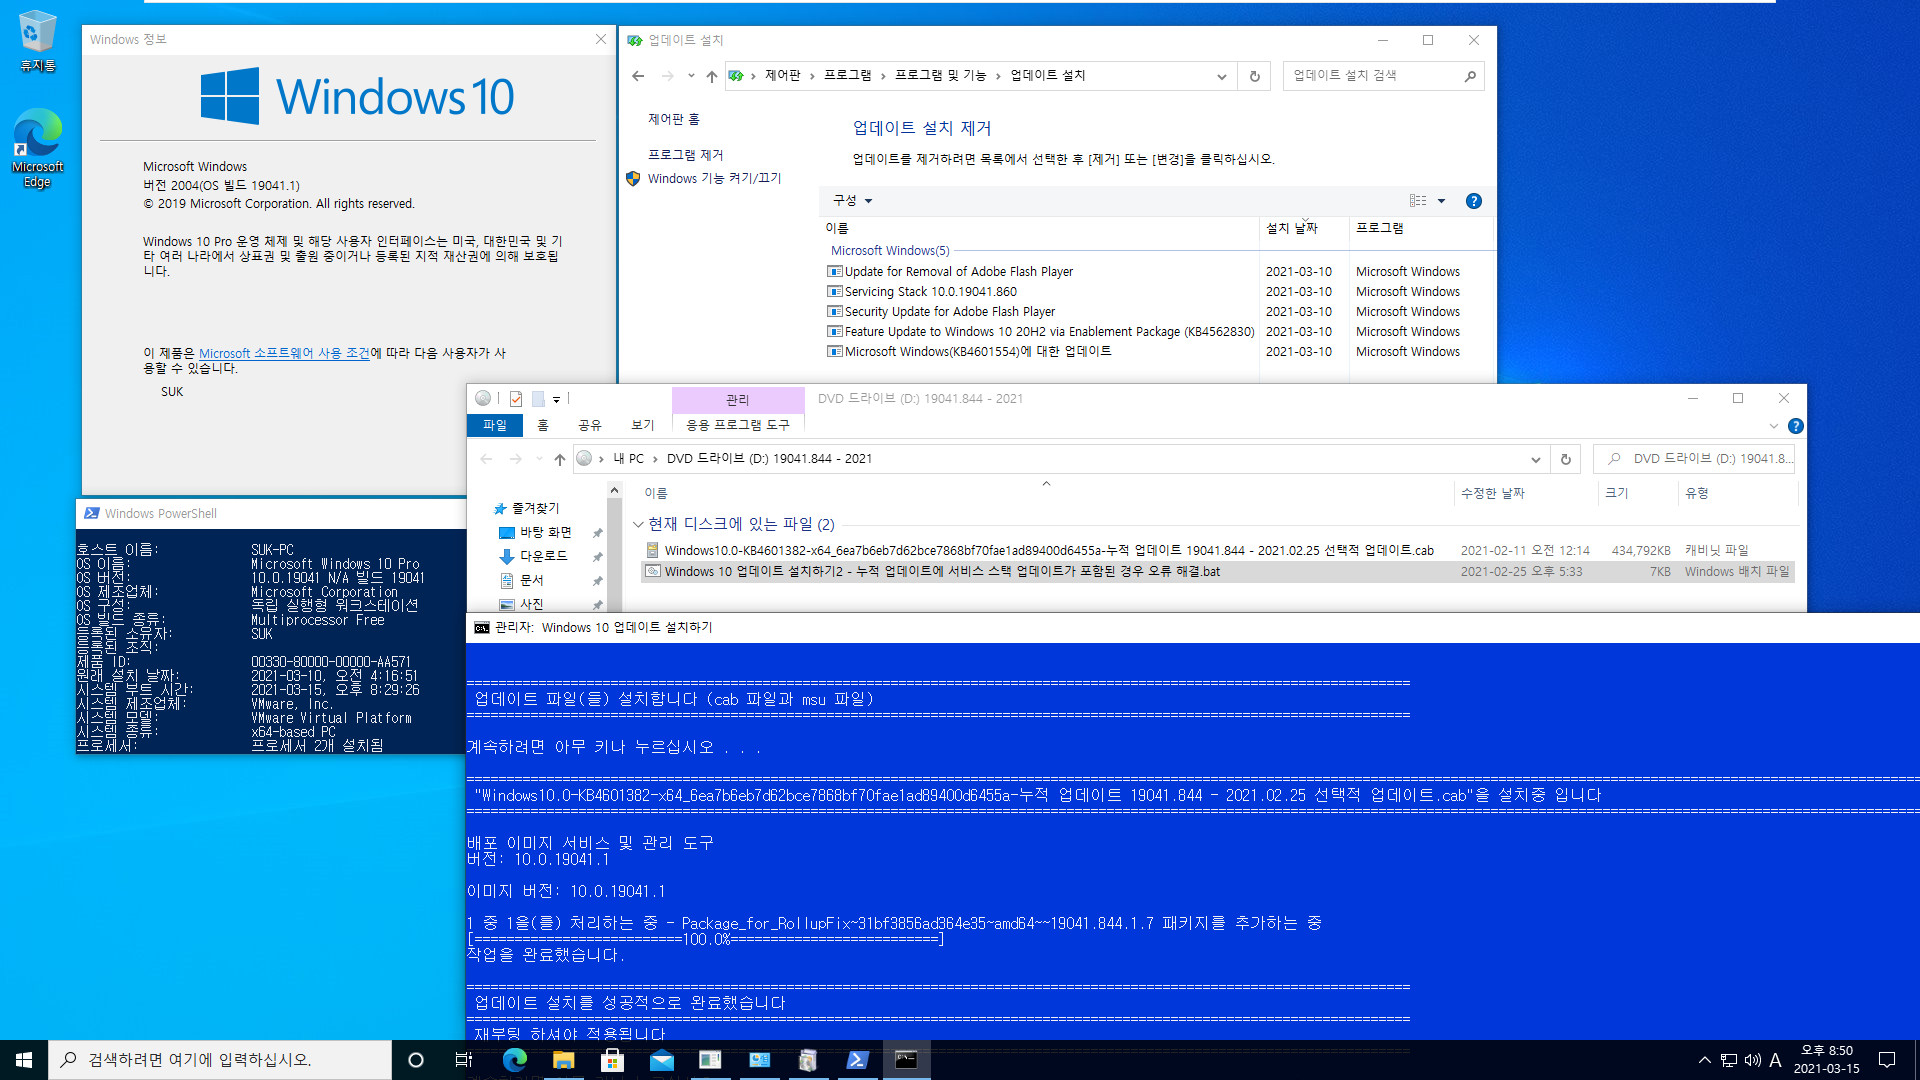1920x1080 pixels.
Task: Open the 구성 dropdown menu
Action: [x=852, y=201]
